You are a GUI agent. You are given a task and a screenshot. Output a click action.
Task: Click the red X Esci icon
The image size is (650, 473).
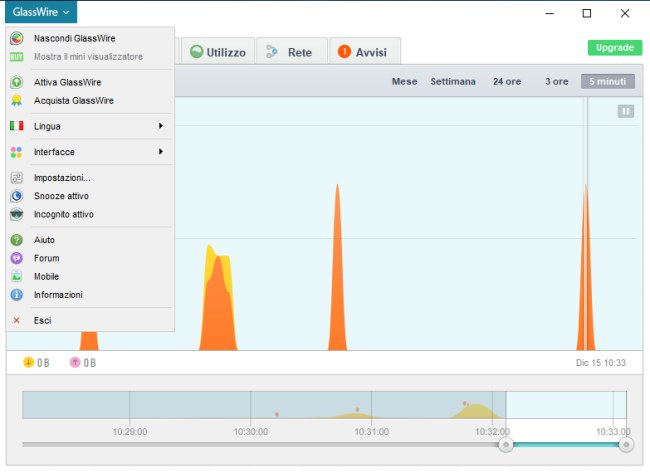pos(17,320)
